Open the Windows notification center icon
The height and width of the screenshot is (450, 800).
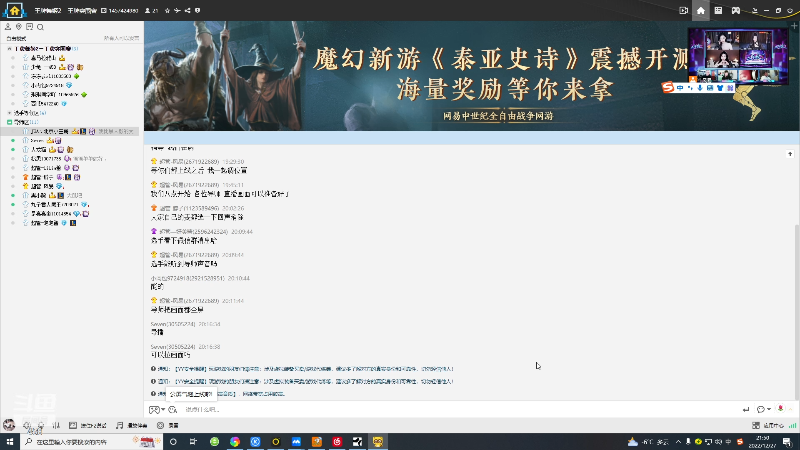pos(787,441)
